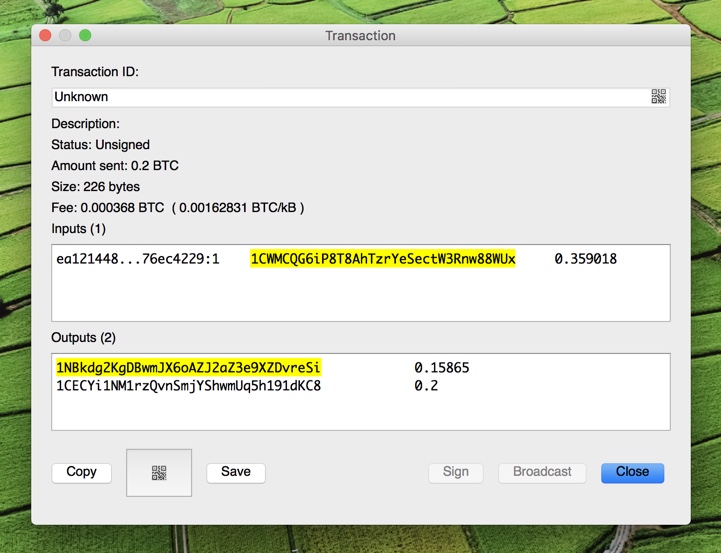The width and height of the screenshot is (721, 553).
Task: Close the Transaction dialog
Action: tap(632, 472)
